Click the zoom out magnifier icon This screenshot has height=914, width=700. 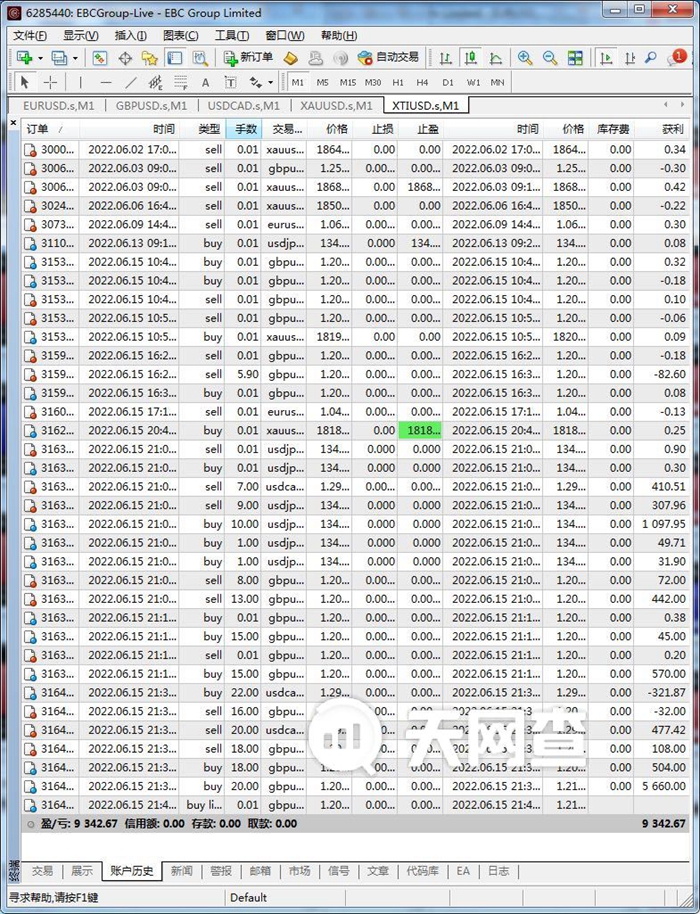549,58
